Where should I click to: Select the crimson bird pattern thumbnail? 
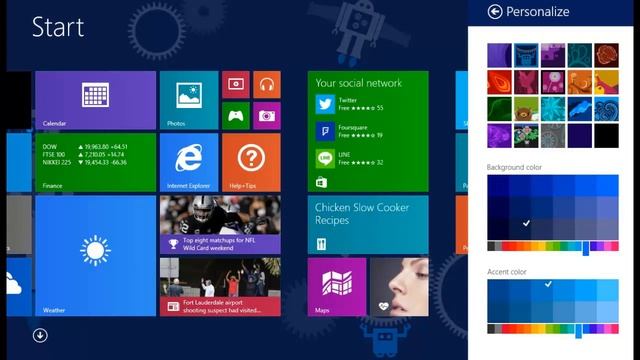[526, 82]
